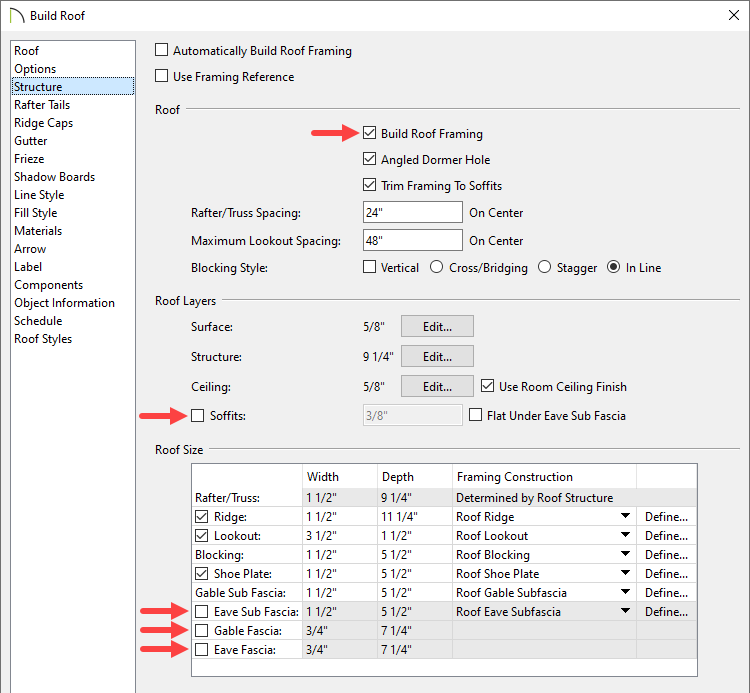The width and height of the screenshot is (750, 693).
Task: Open Roof Ridge framing dropdown
Action: click(x=625, y=516)
